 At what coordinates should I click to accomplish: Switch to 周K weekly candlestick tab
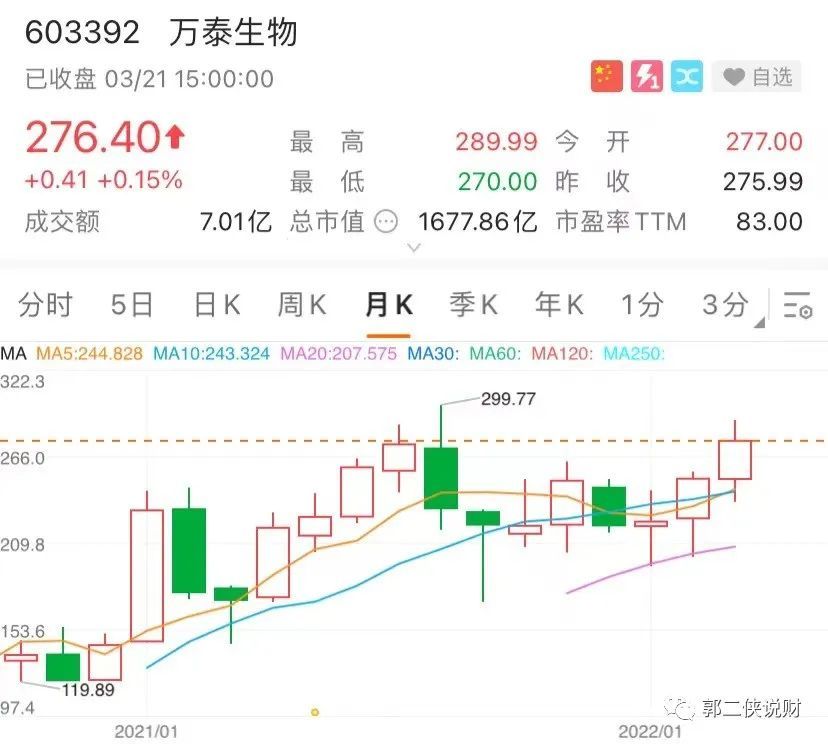[x=302, y=305]
